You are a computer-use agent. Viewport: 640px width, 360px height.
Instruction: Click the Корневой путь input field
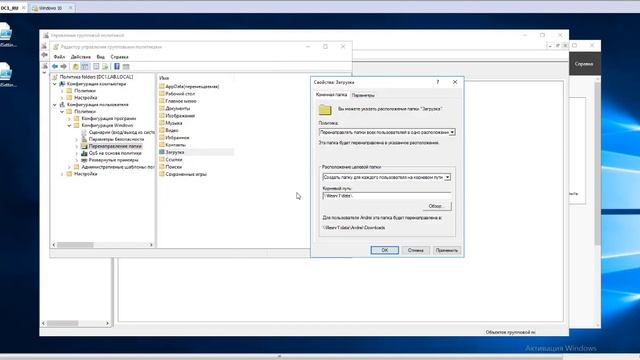point(387,196)
